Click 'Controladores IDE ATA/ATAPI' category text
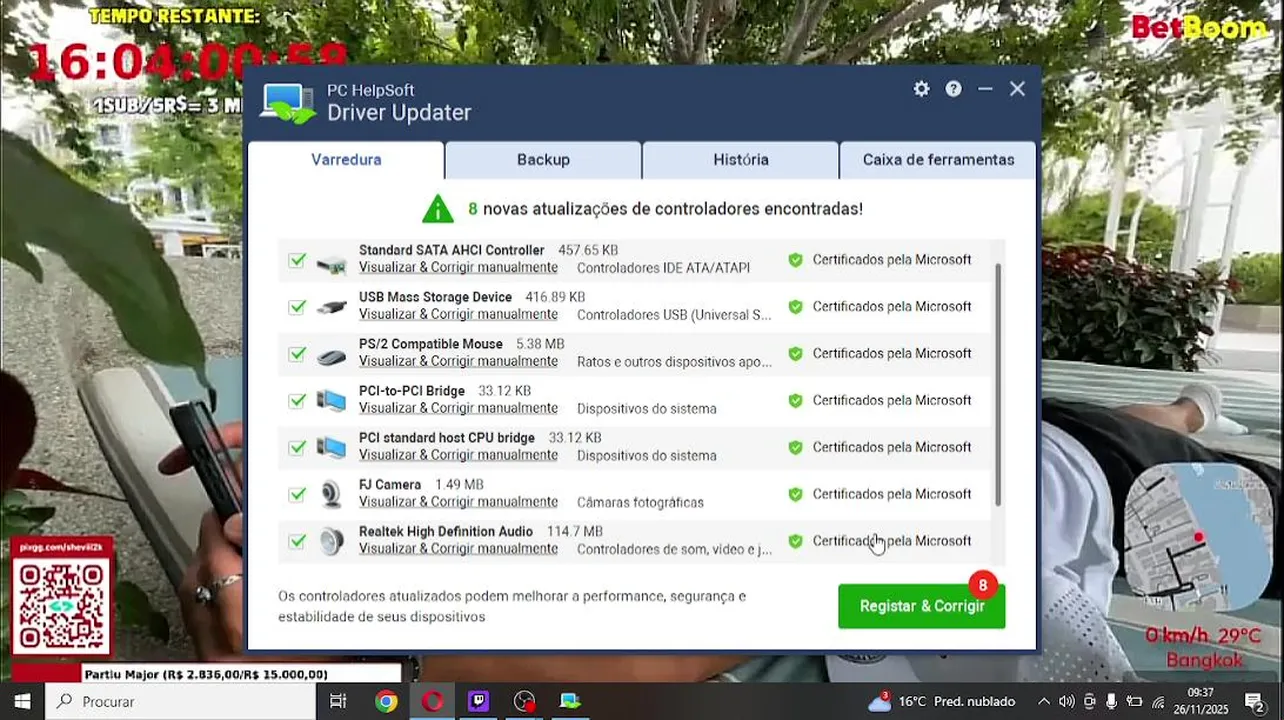1284x720 pixels. coord(663,268)
